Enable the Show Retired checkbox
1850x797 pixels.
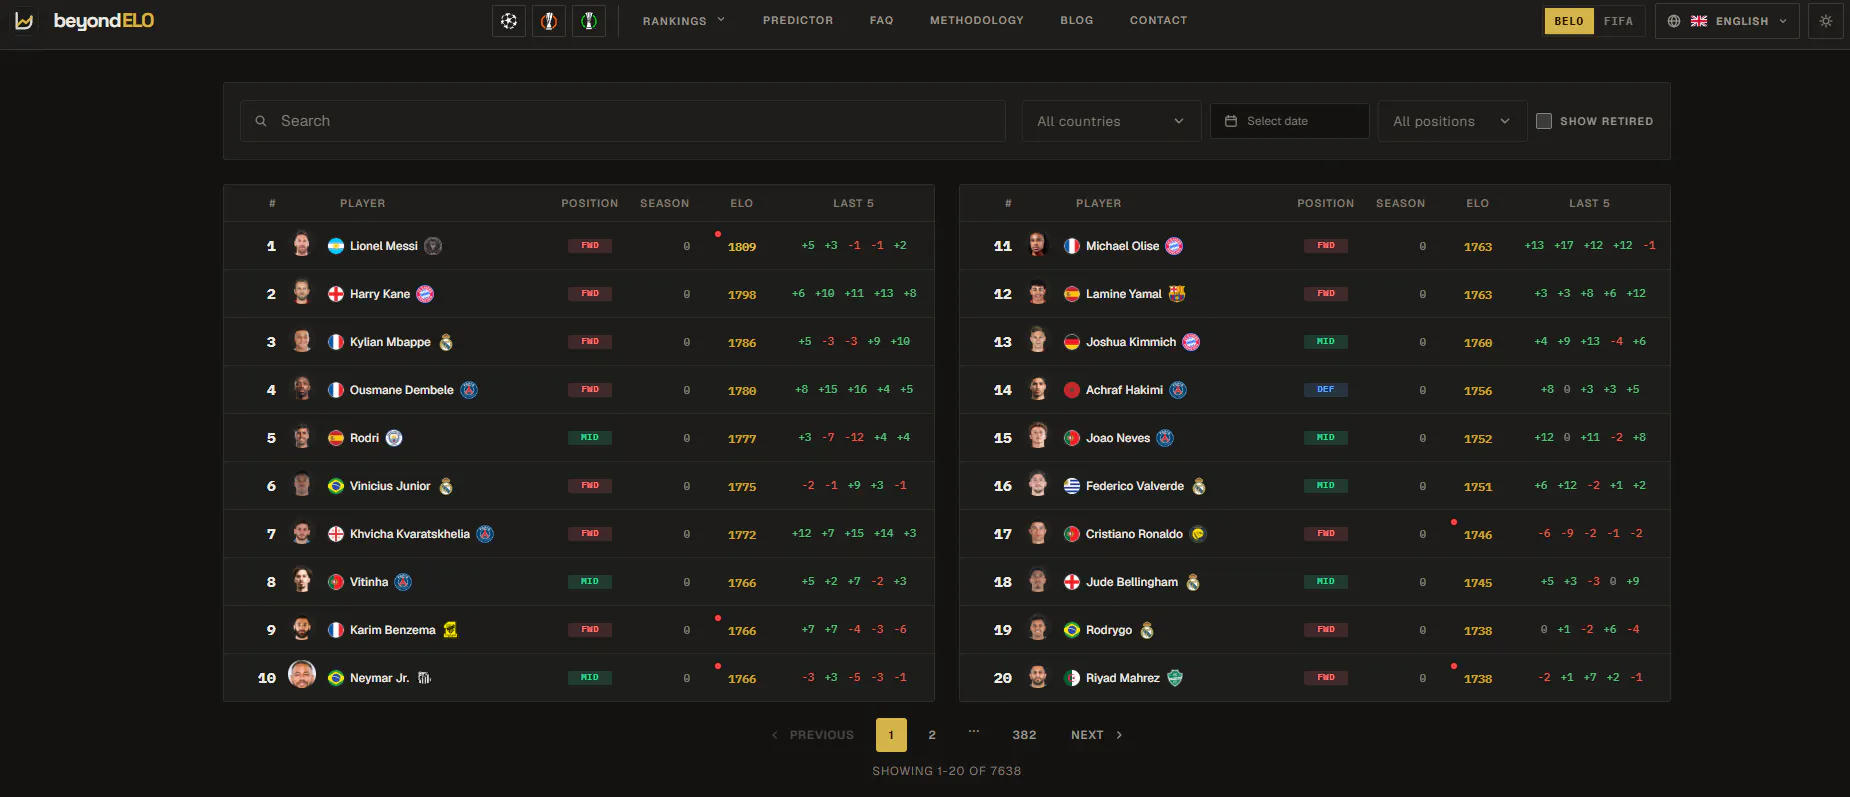click(1544, 121)
